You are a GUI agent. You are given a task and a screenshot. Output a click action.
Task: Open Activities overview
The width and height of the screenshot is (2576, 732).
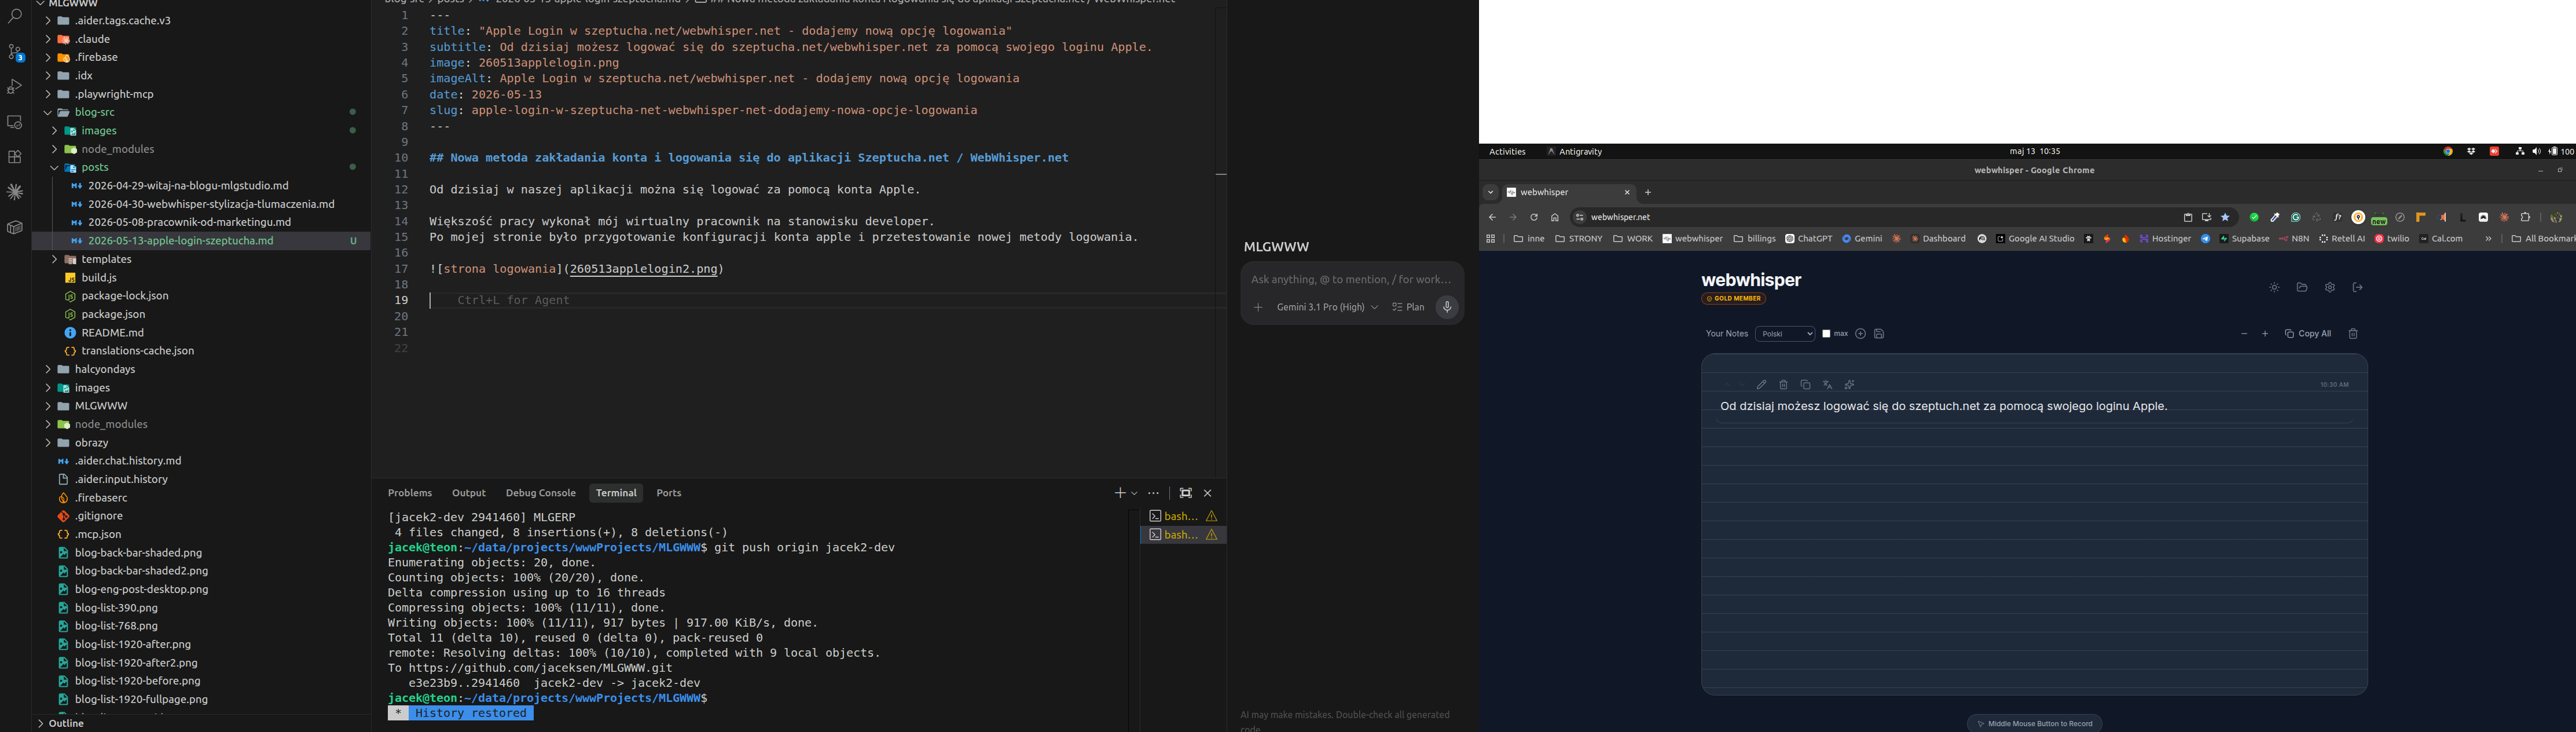(x=1507, y=152)
